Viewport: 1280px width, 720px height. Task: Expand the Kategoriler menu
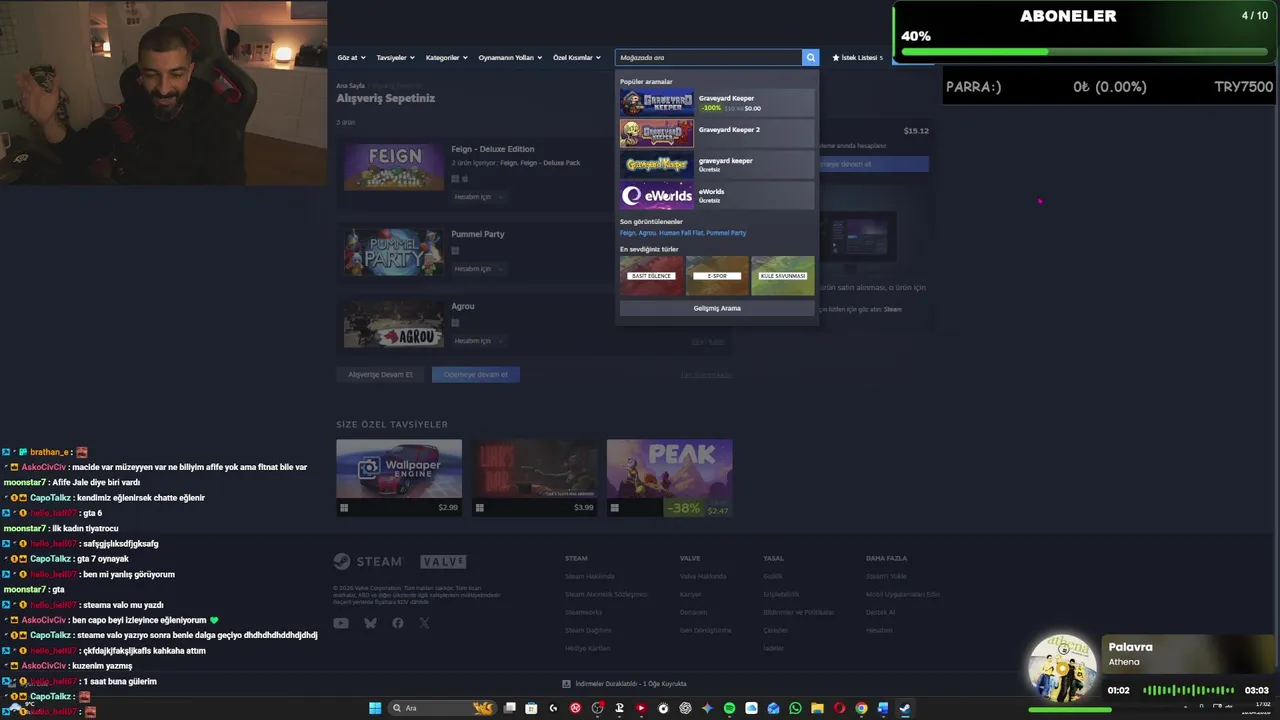(446, 58)
